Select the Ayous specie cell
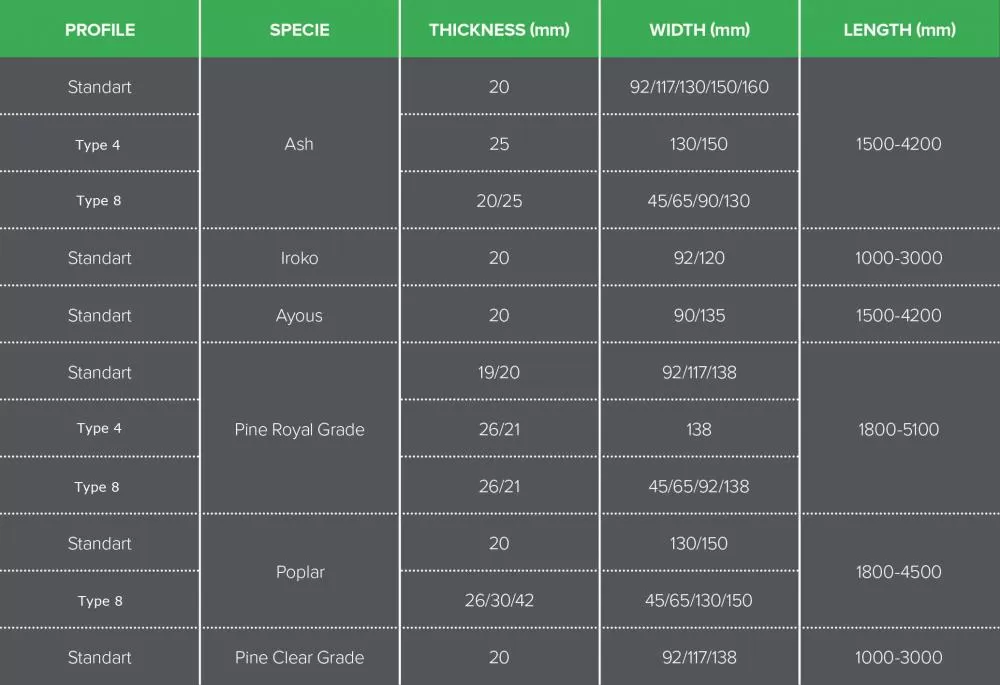1000x685 pixels. (x=299, y=316)
